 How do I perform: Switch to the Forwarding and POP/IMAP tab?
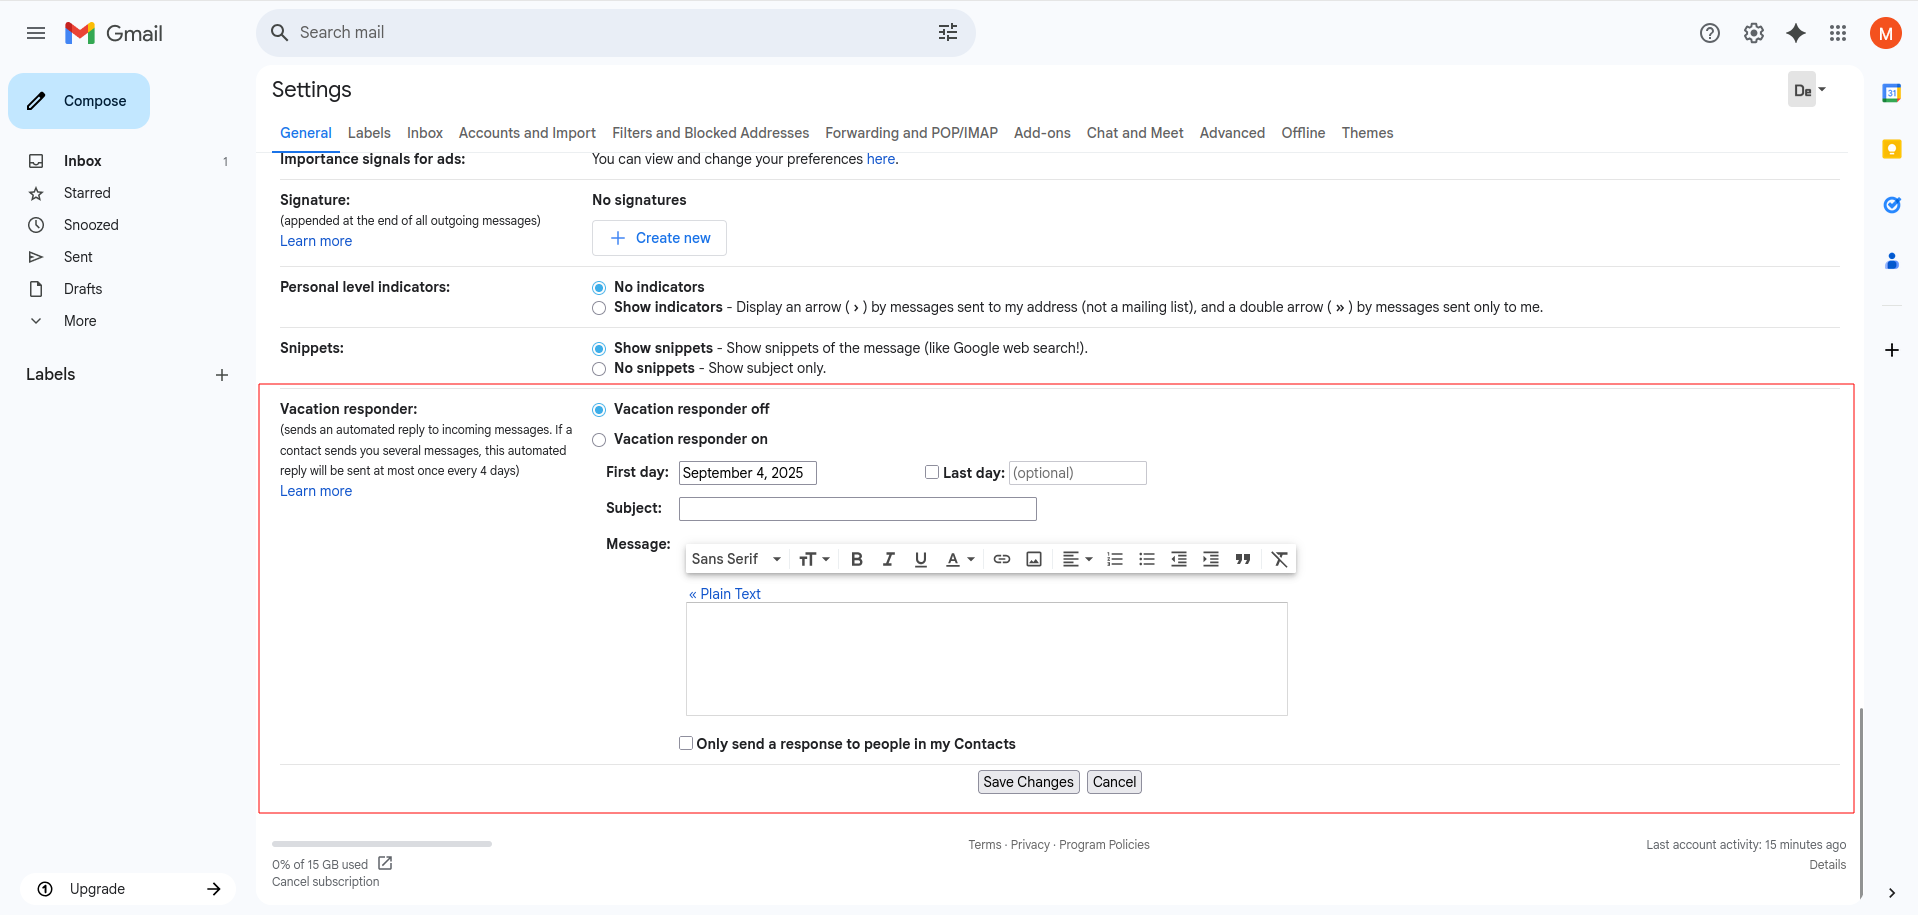click(x=910, y=133)
